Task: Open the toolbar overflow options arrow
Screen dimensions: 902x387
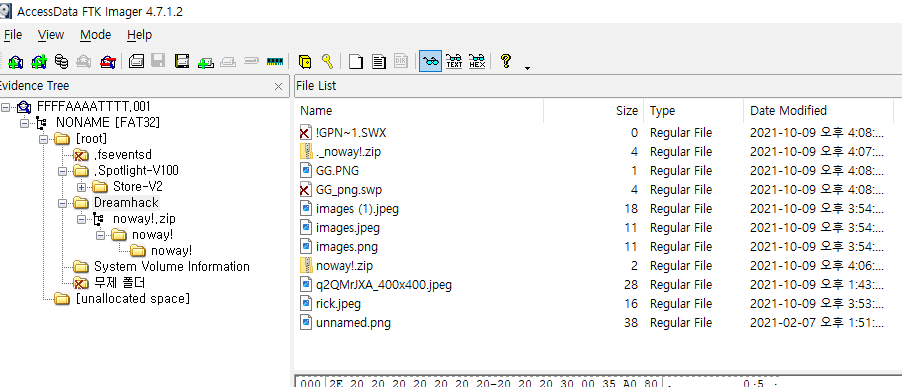Action: tap(527, 68)
